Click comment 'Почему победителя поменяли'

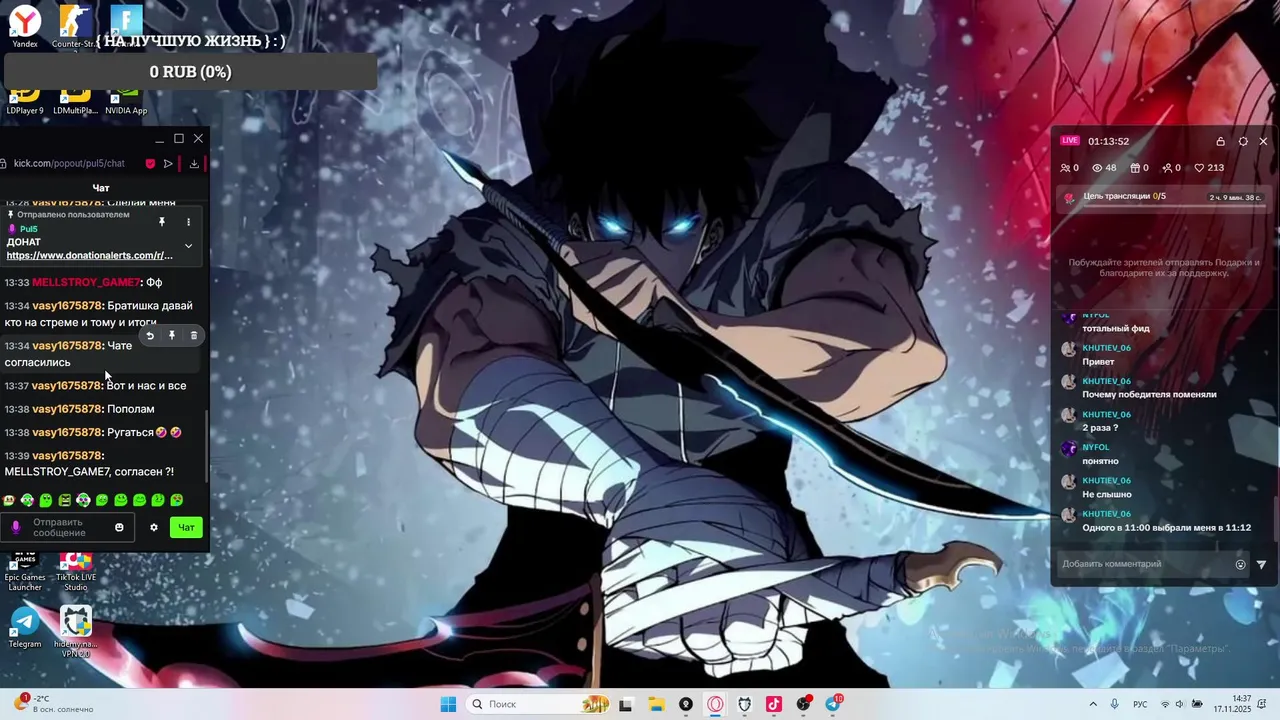point(1149,394)
